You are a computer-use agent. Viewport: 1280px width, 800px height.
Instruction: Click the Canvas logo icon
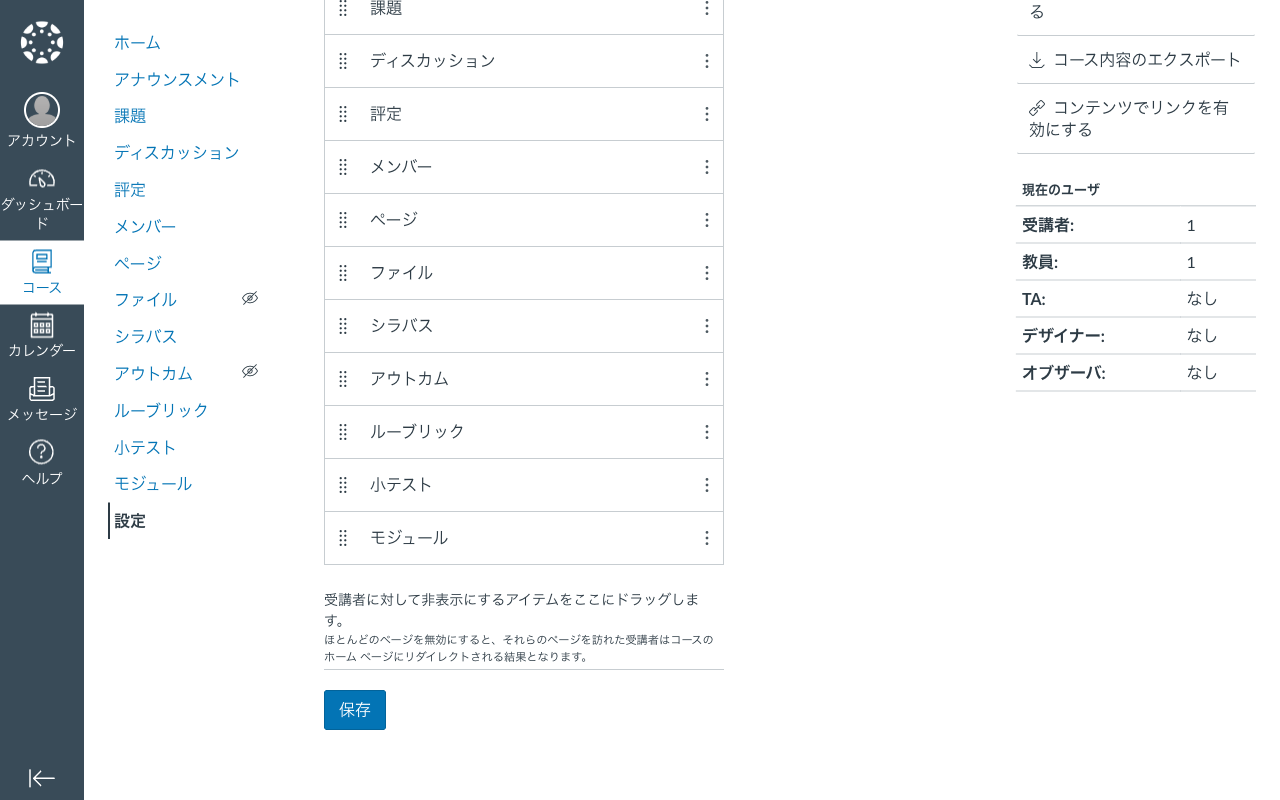41,42
